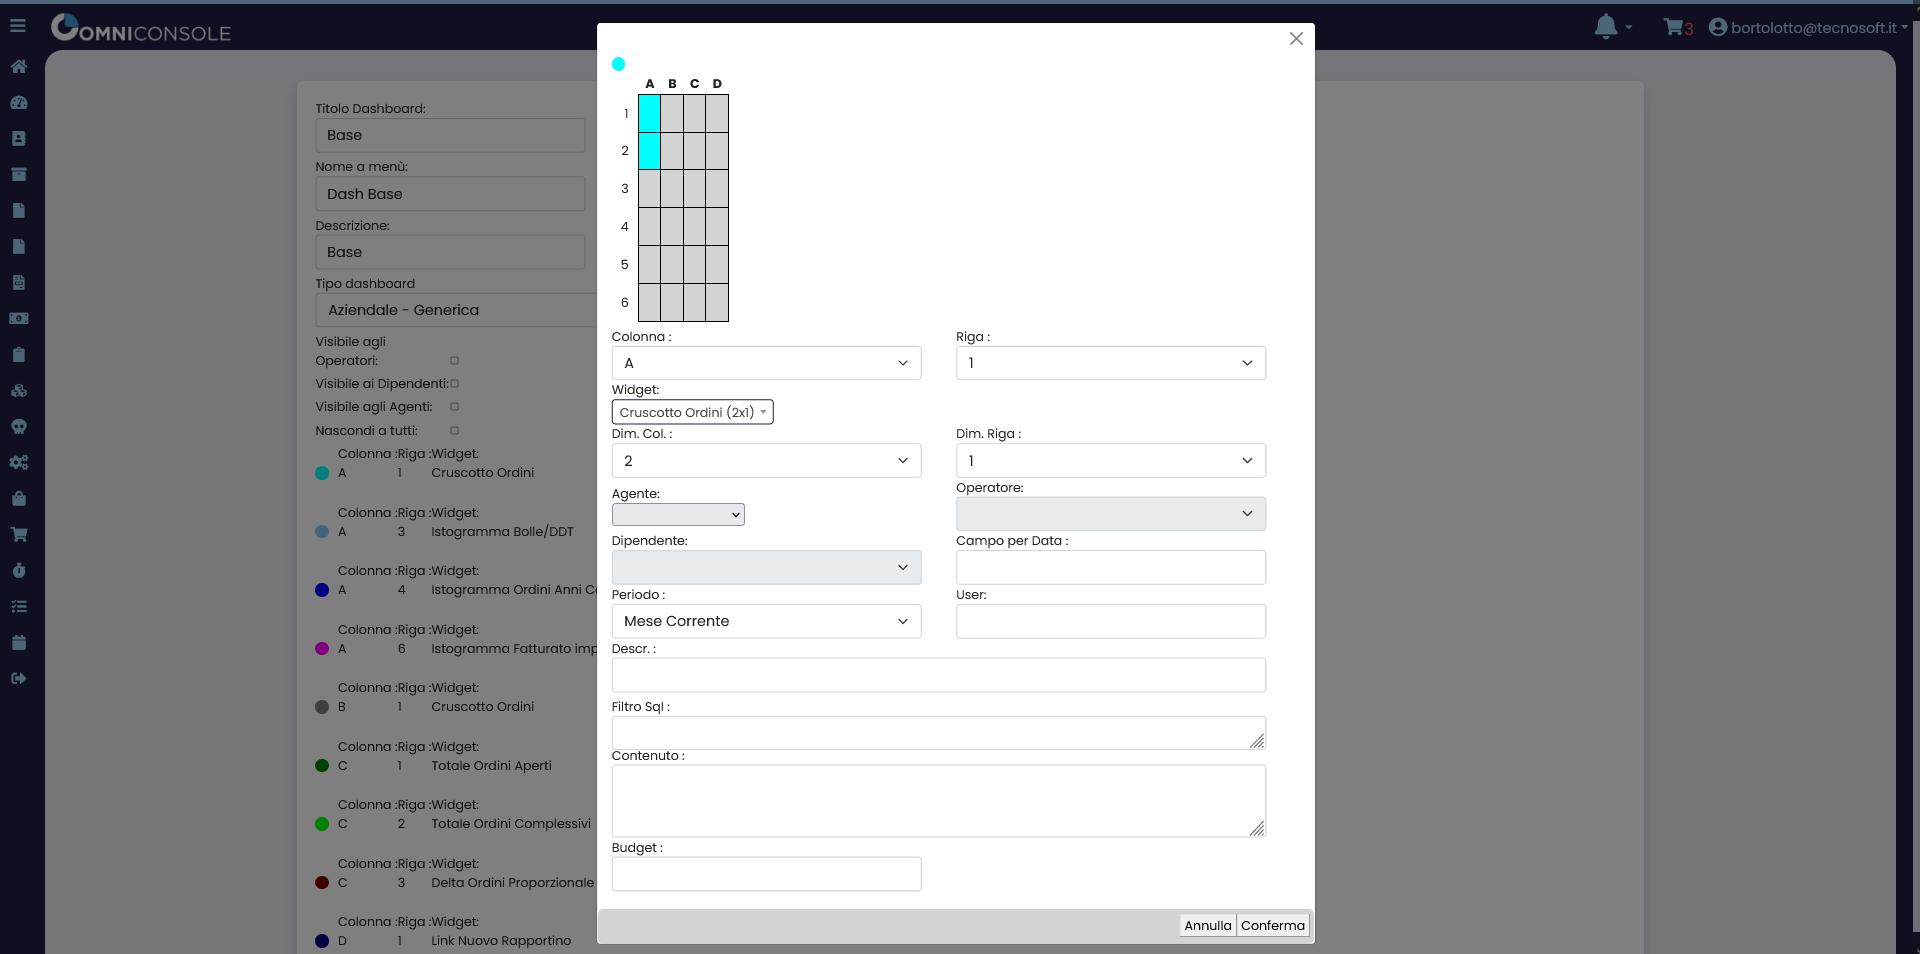Open the hamburger menu top left

(x=18, y=25)
